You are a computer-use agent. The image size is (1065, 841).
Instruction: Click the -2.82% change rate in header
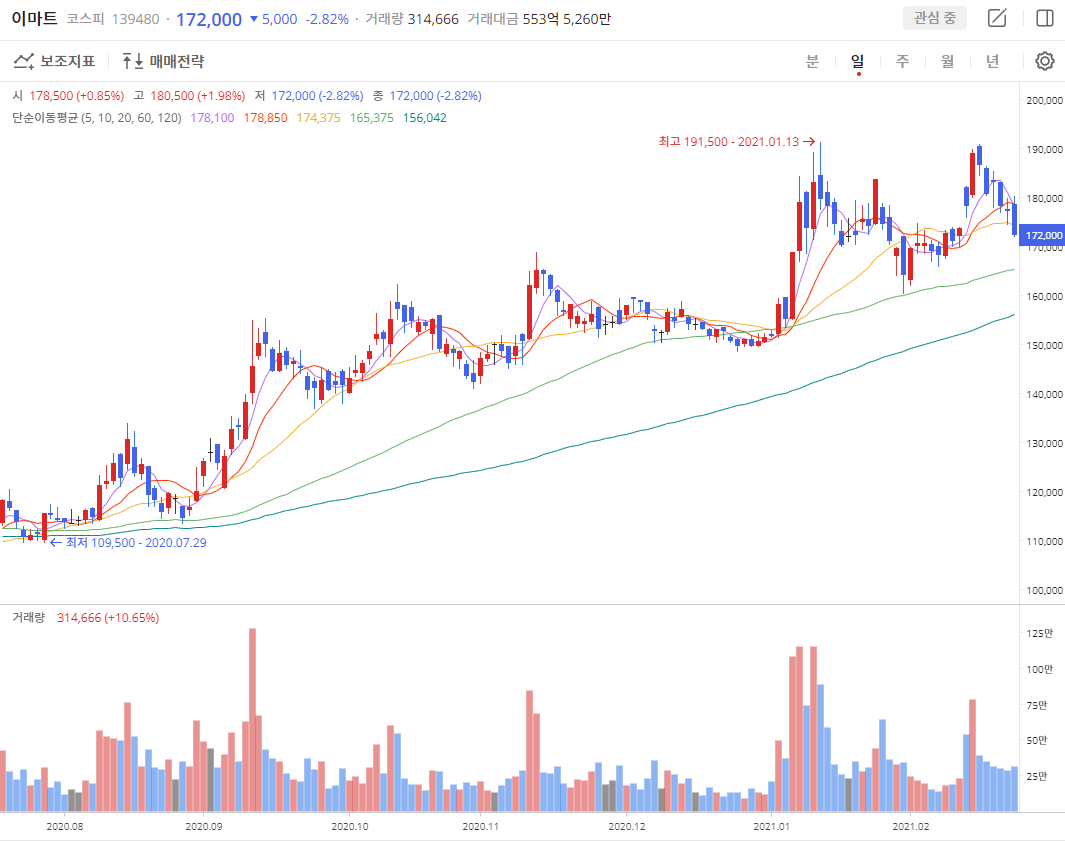pos(327,19)
